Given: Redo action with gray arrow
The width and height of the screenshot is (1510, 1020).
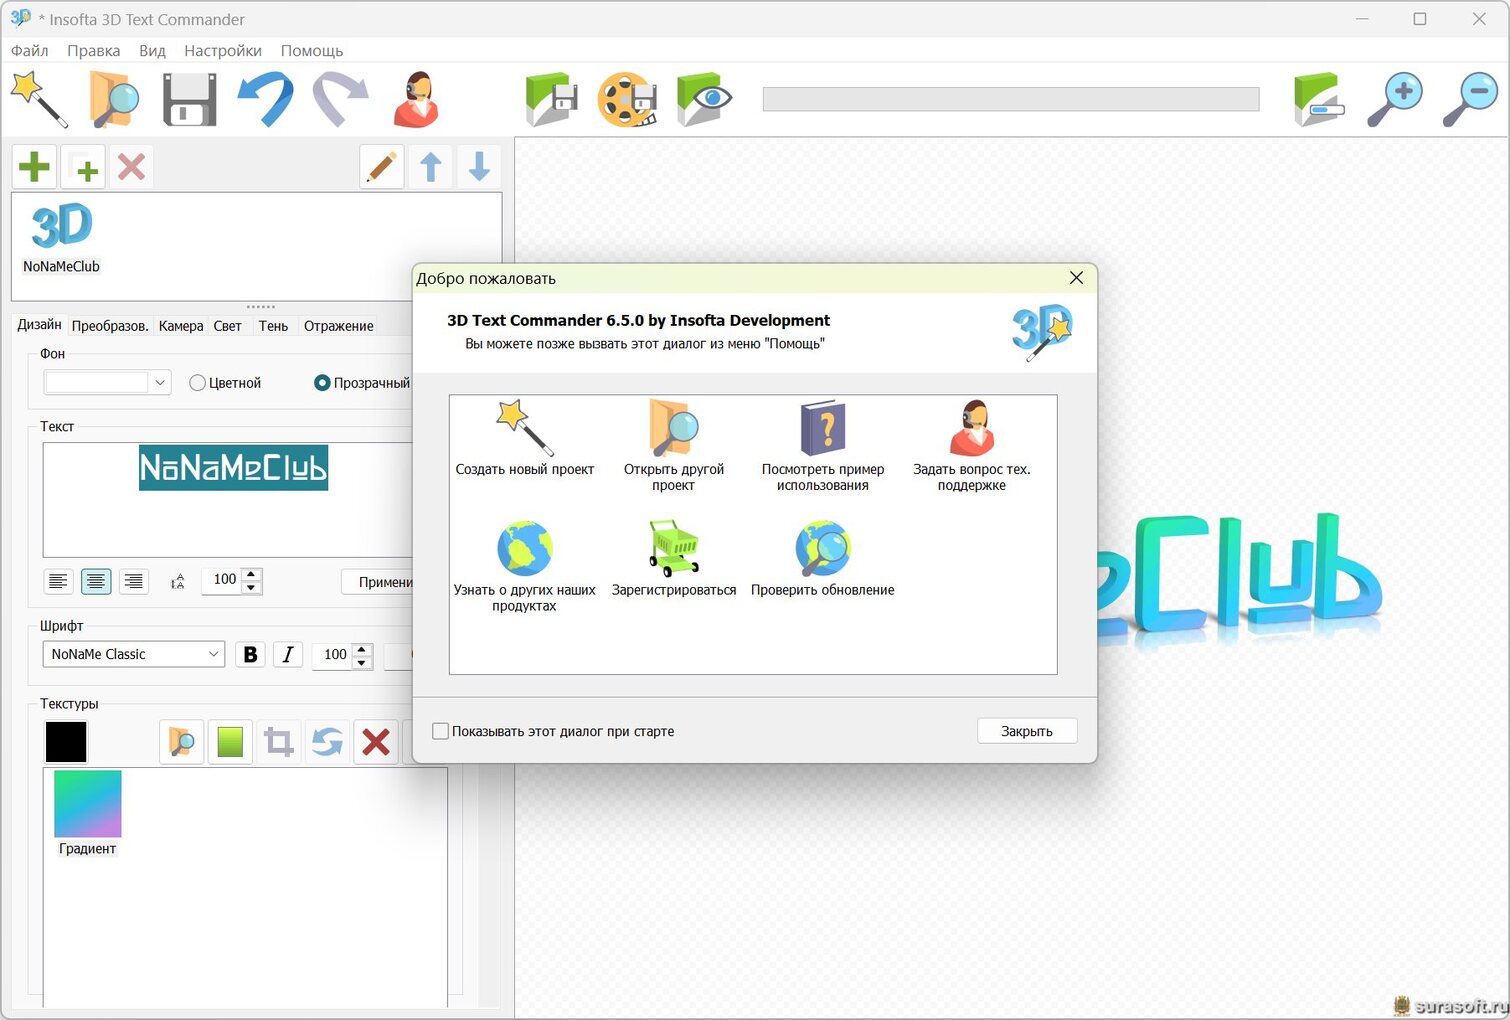Looking at the screenshot, I should click(x=341, y=99).
